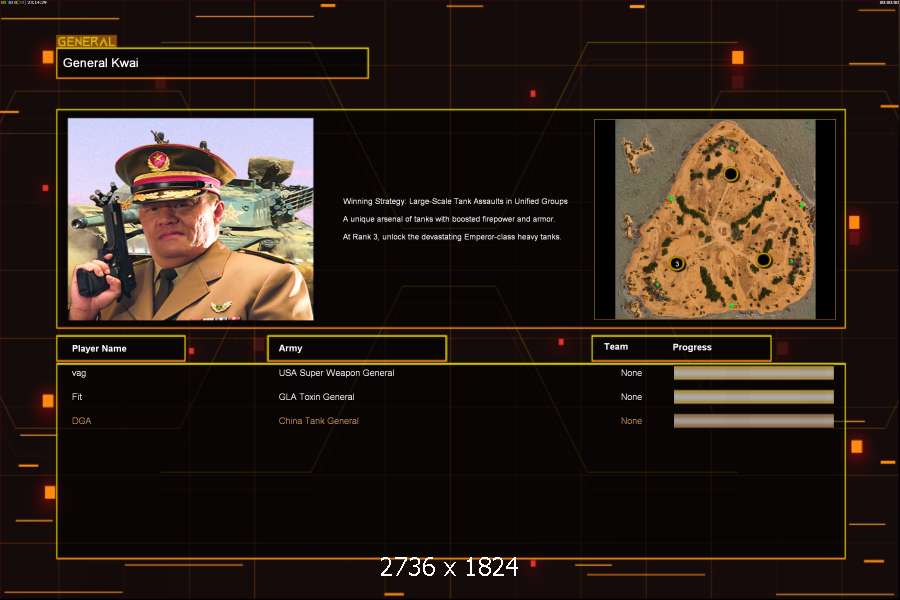Select player name Fit
Screen dimensions: 900x600
[77, 397]
